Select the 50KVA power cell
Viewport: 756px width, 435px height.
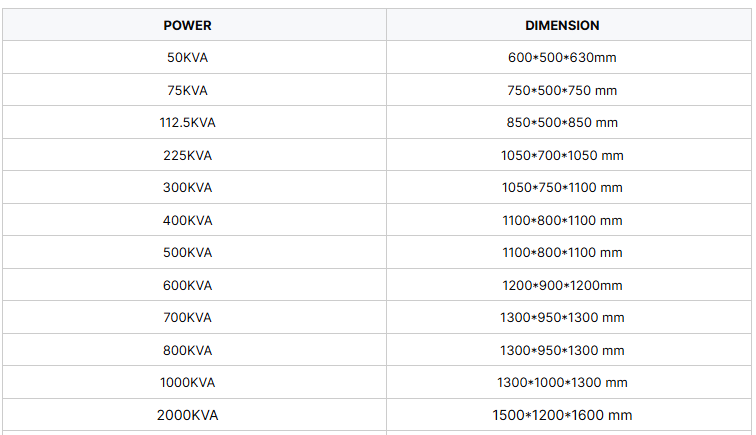pos(187,58)
